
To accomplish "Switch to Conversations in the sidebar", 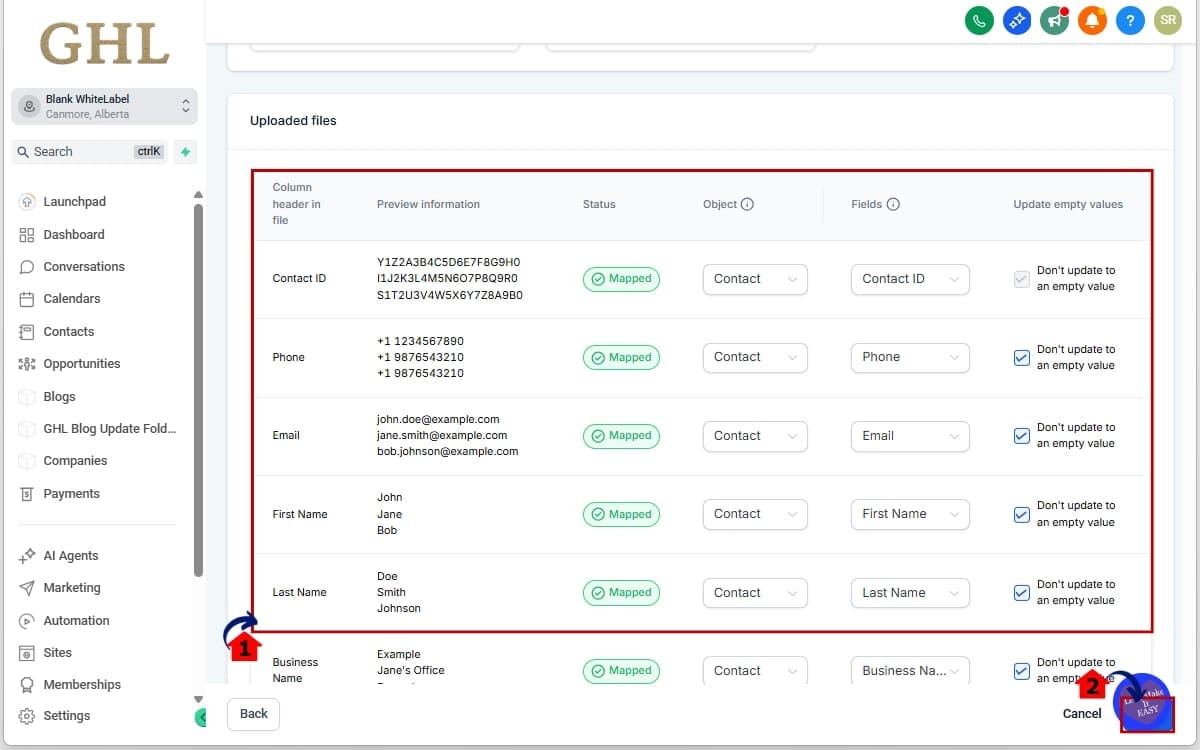I will click(84, 266).
